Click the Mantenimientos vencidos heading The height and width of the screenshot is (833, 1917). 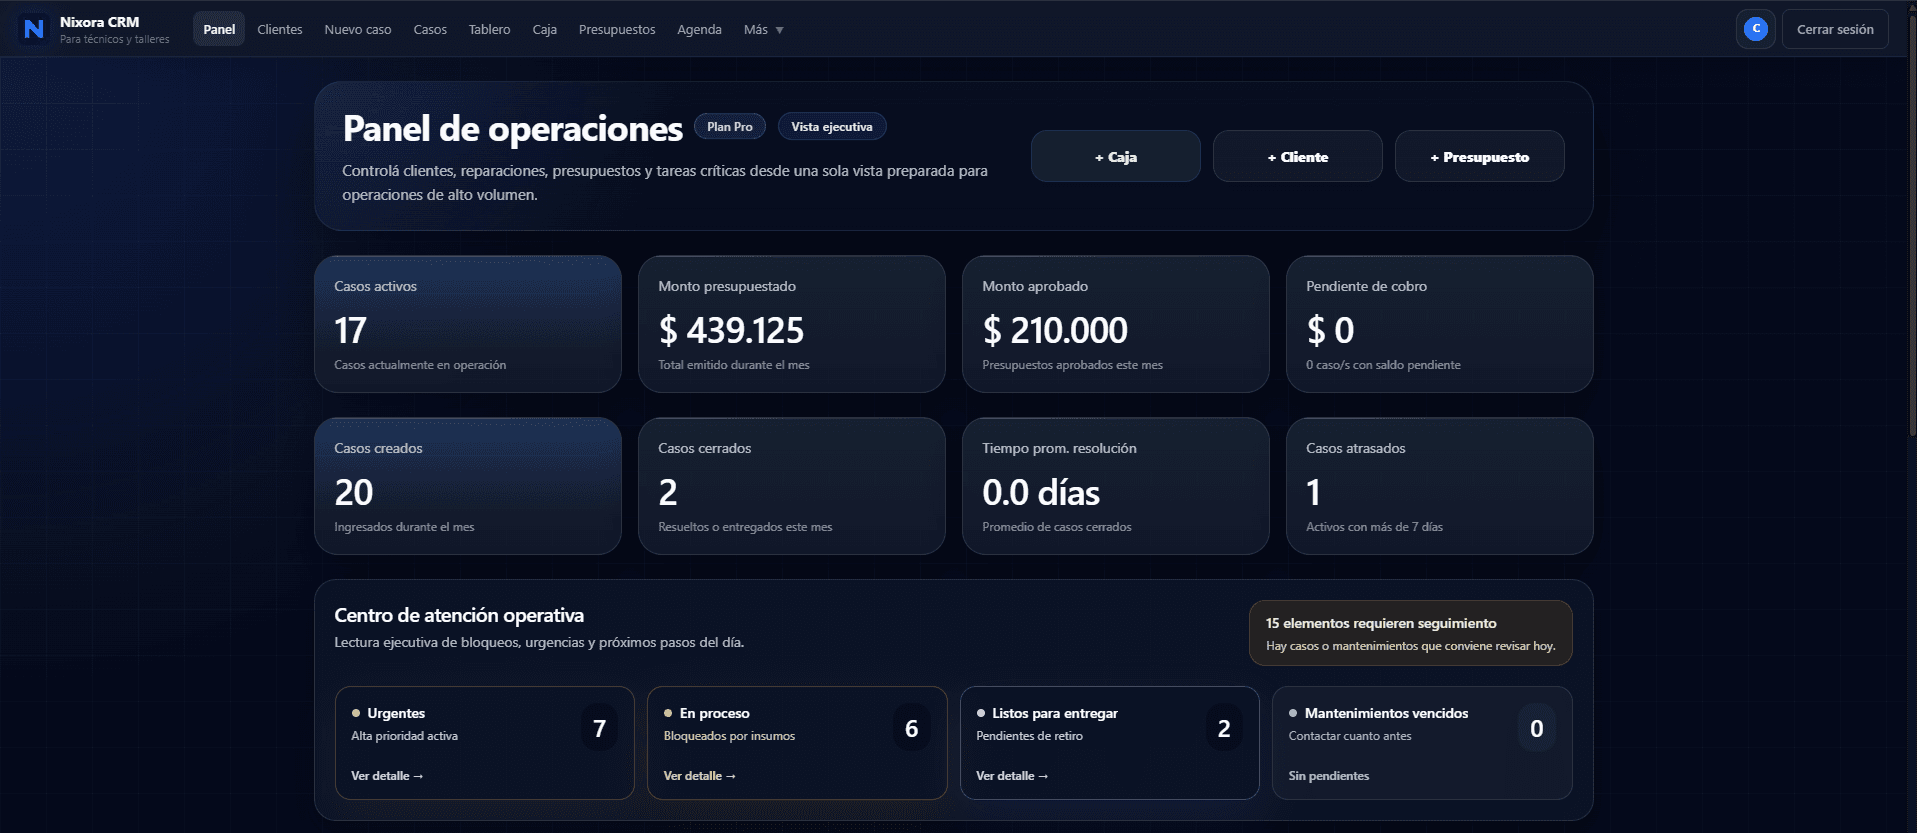coord(1386,713)
